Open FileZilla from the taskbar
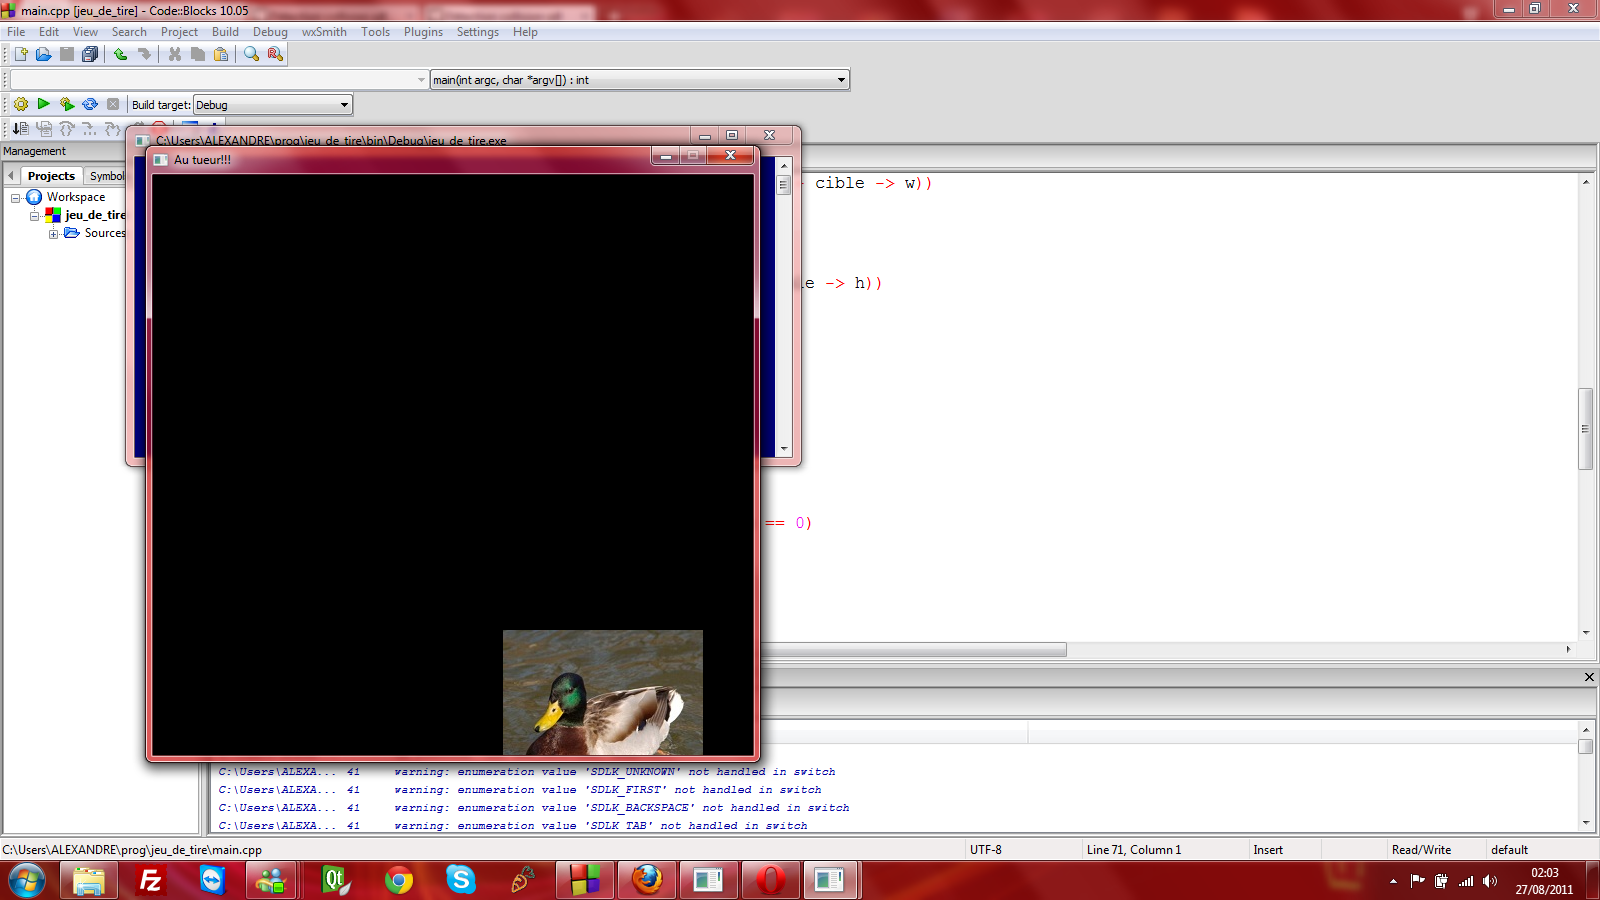Image resolution: width=1600 pixels, height=900 pixels. 150,880
